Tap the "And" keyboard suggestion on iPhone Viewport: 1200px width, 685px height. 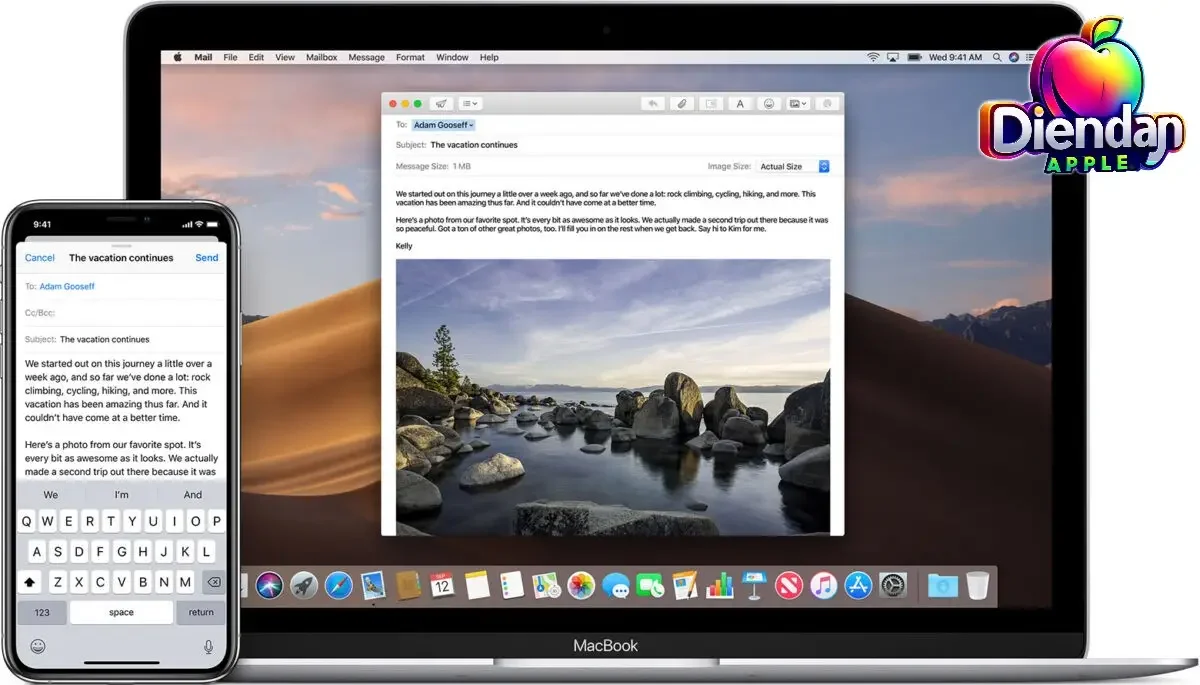(x=193, y=495)
